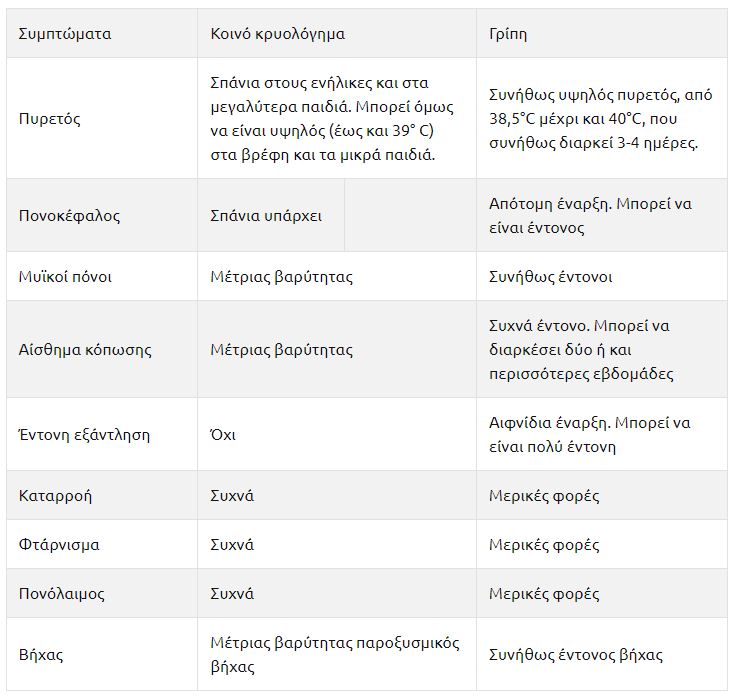
Task: Click the Όχι cell for Έντονη εξάντληση
Action: pyautogui.click(x=223, y=435)
